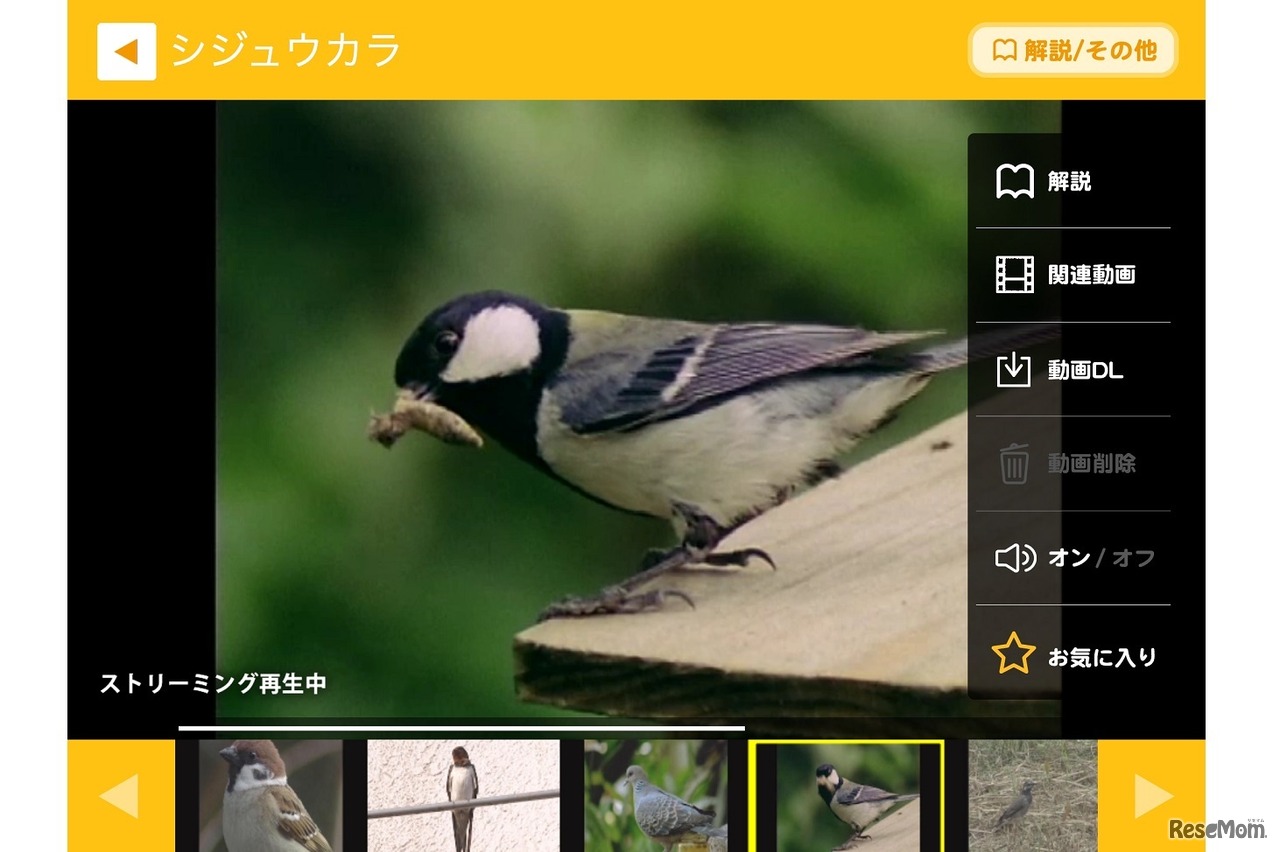Show next thumbnails with right arrow

pos(1152,796)
